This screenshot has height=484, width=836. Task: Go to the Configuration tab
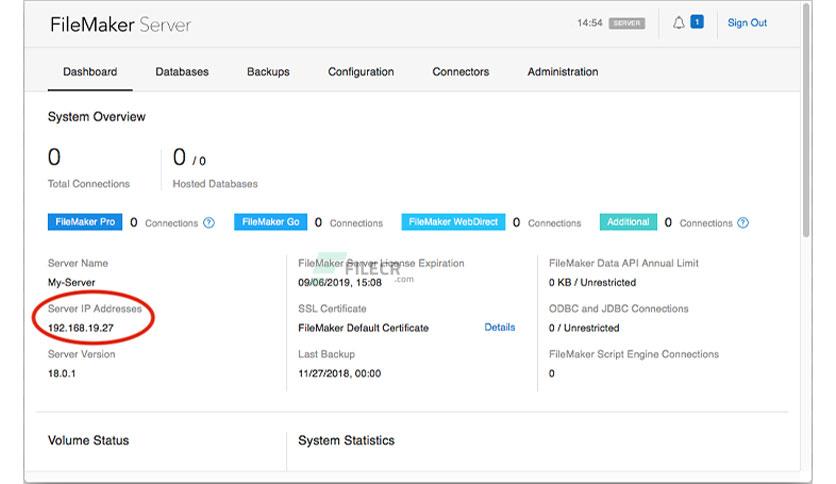(x=361, y=71)
